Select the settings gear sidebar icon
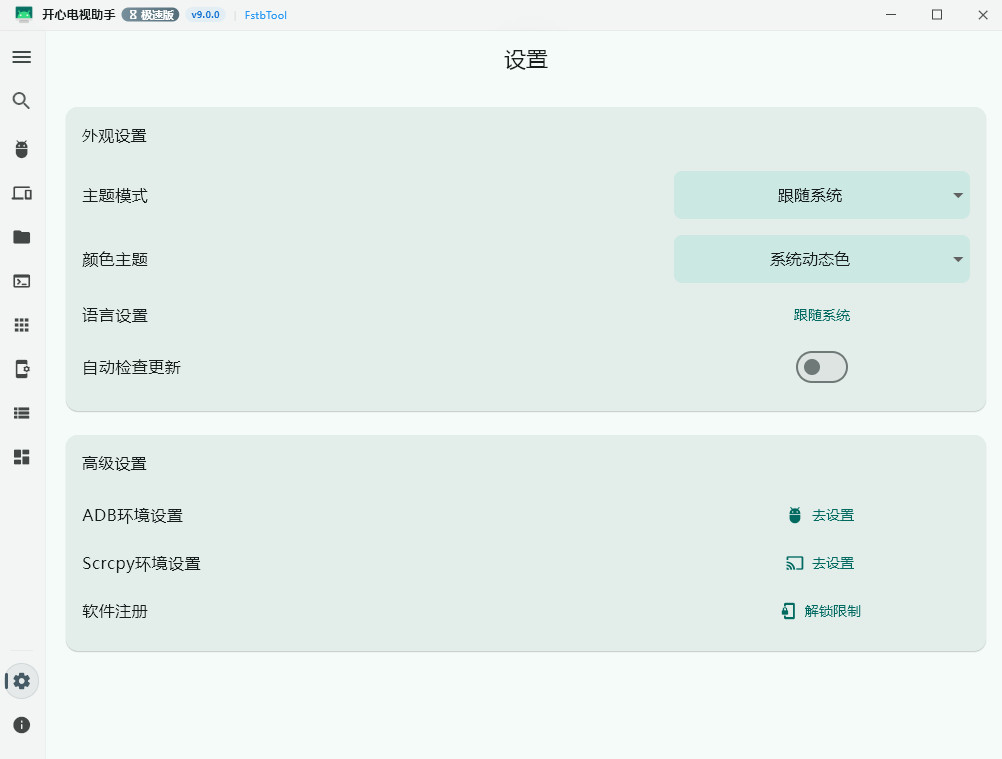This screenshot has width=1002, height=759. tap(22, 681)
